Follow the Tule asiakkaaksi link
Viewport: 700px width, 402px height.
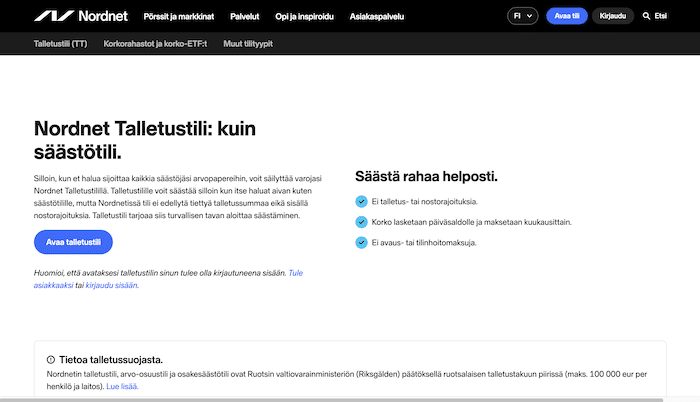(x=168, y=279)
